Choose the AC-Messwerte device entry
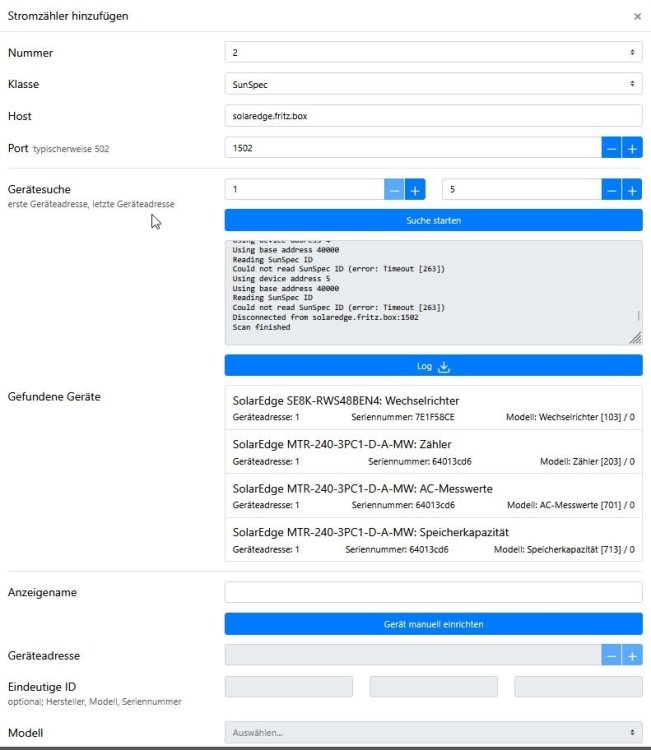This screenshot has height=750, width=651. (x=433, y=496)
